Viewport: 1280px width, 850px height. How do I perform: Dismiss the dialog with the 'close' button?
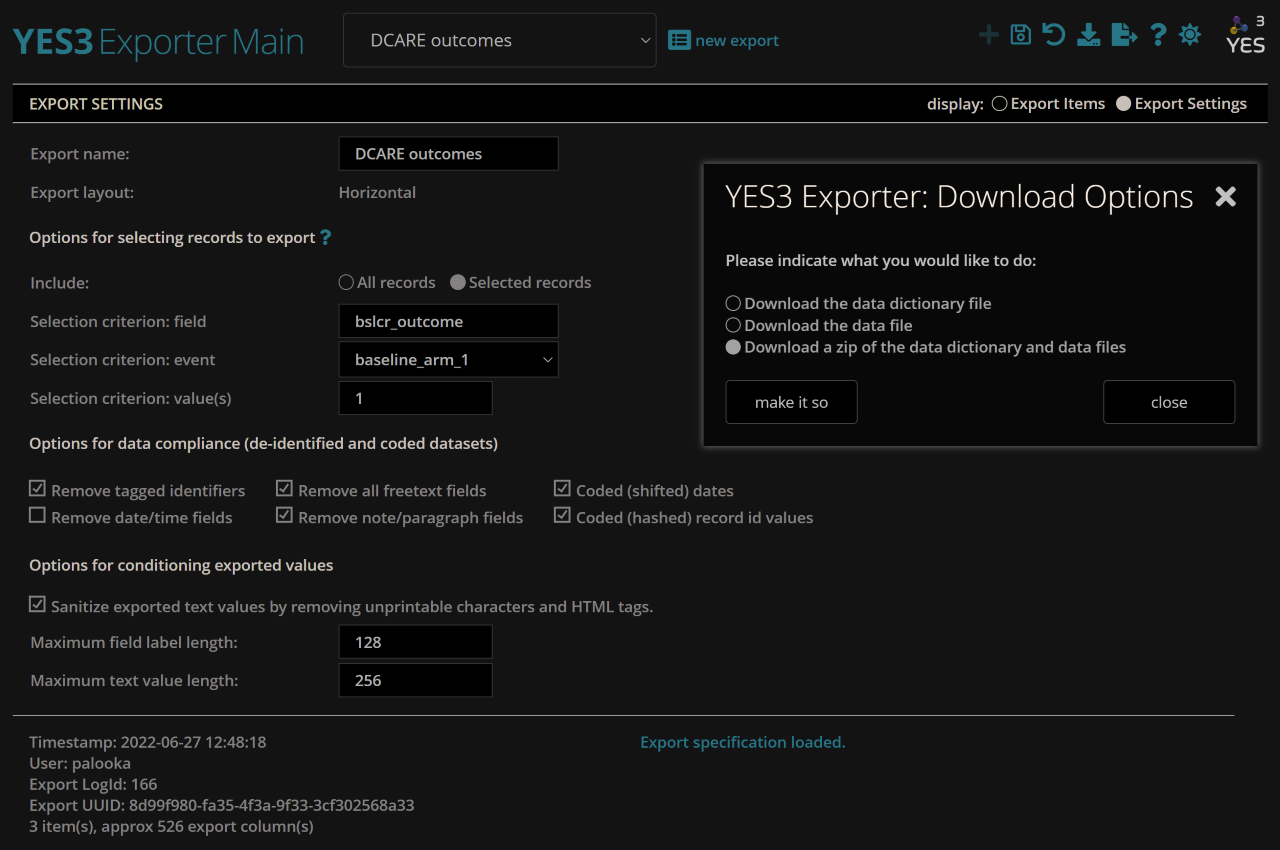click(x=1168, y=401)
